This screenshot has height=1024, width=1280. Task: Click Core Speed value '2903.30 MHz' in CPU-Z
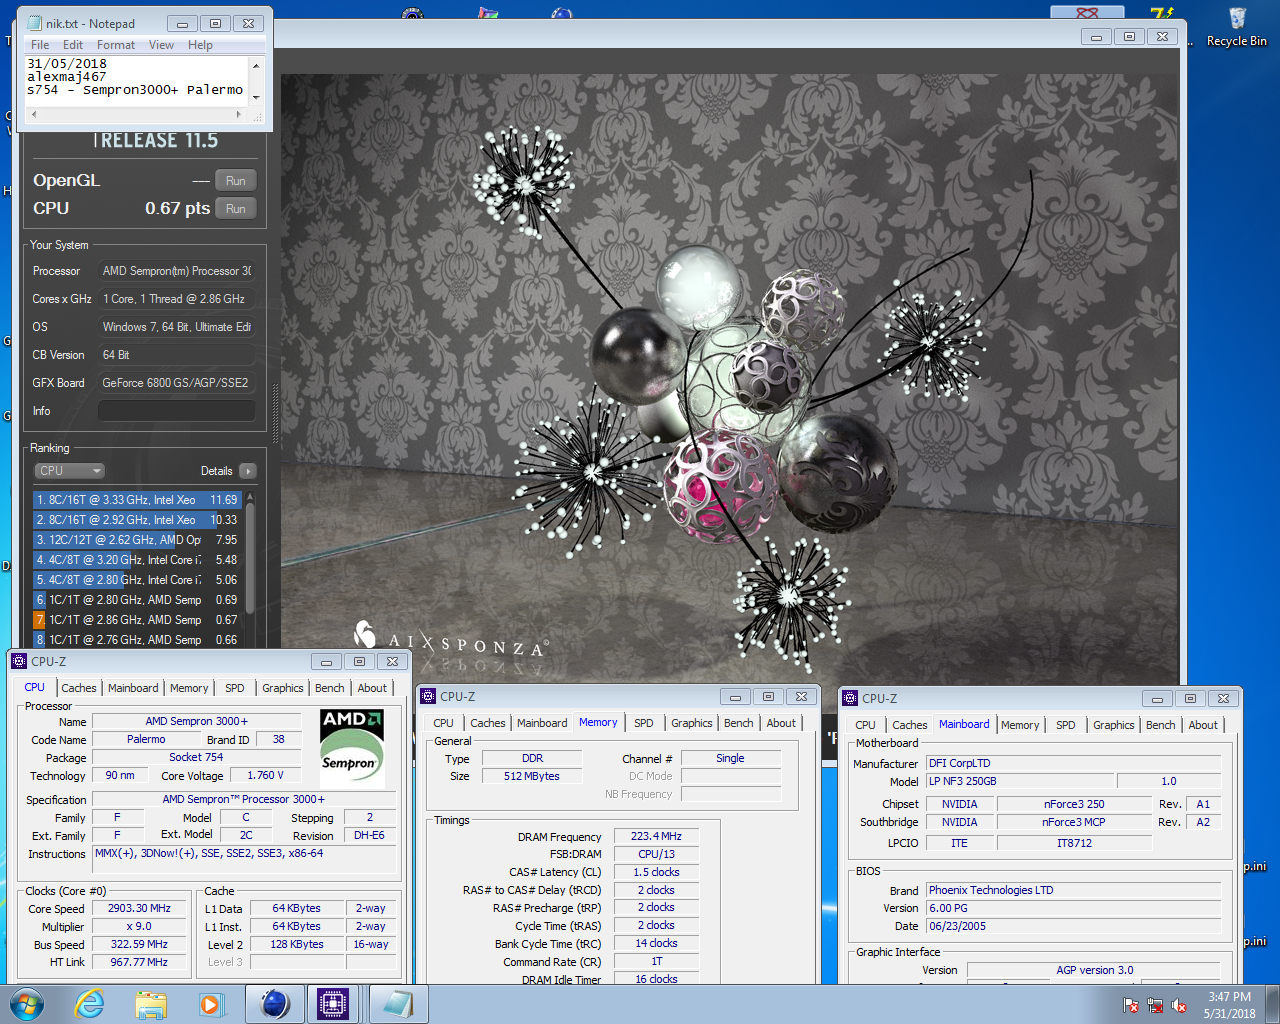(140, 909)
